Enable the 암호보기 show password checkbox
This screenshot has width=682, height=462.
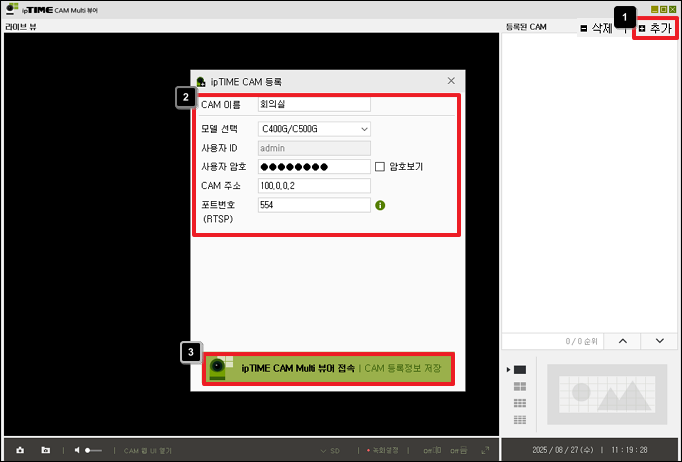(x=379, y=167)
